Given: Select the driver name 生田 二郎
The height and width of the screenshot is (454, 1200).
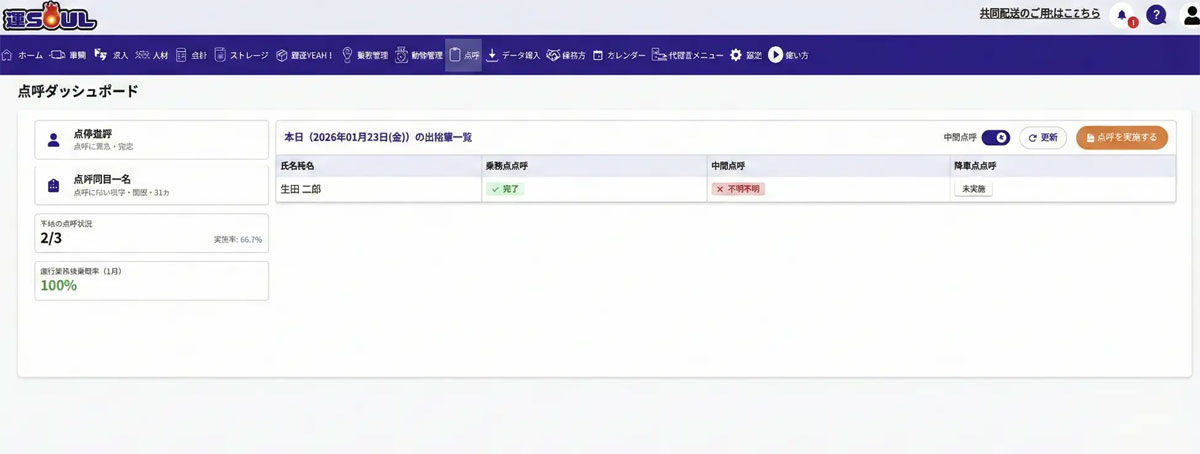Looking at the screenshot, I should (x=302, y=188).
